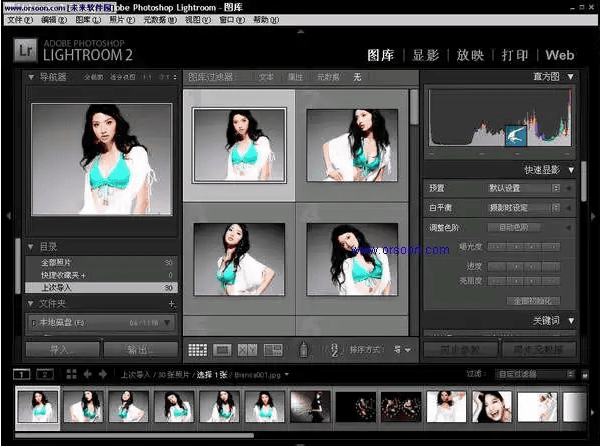This screenshot has height=446, width=600.
Task: Pick up the Painter spray can tool
Action: click(303, 349)
